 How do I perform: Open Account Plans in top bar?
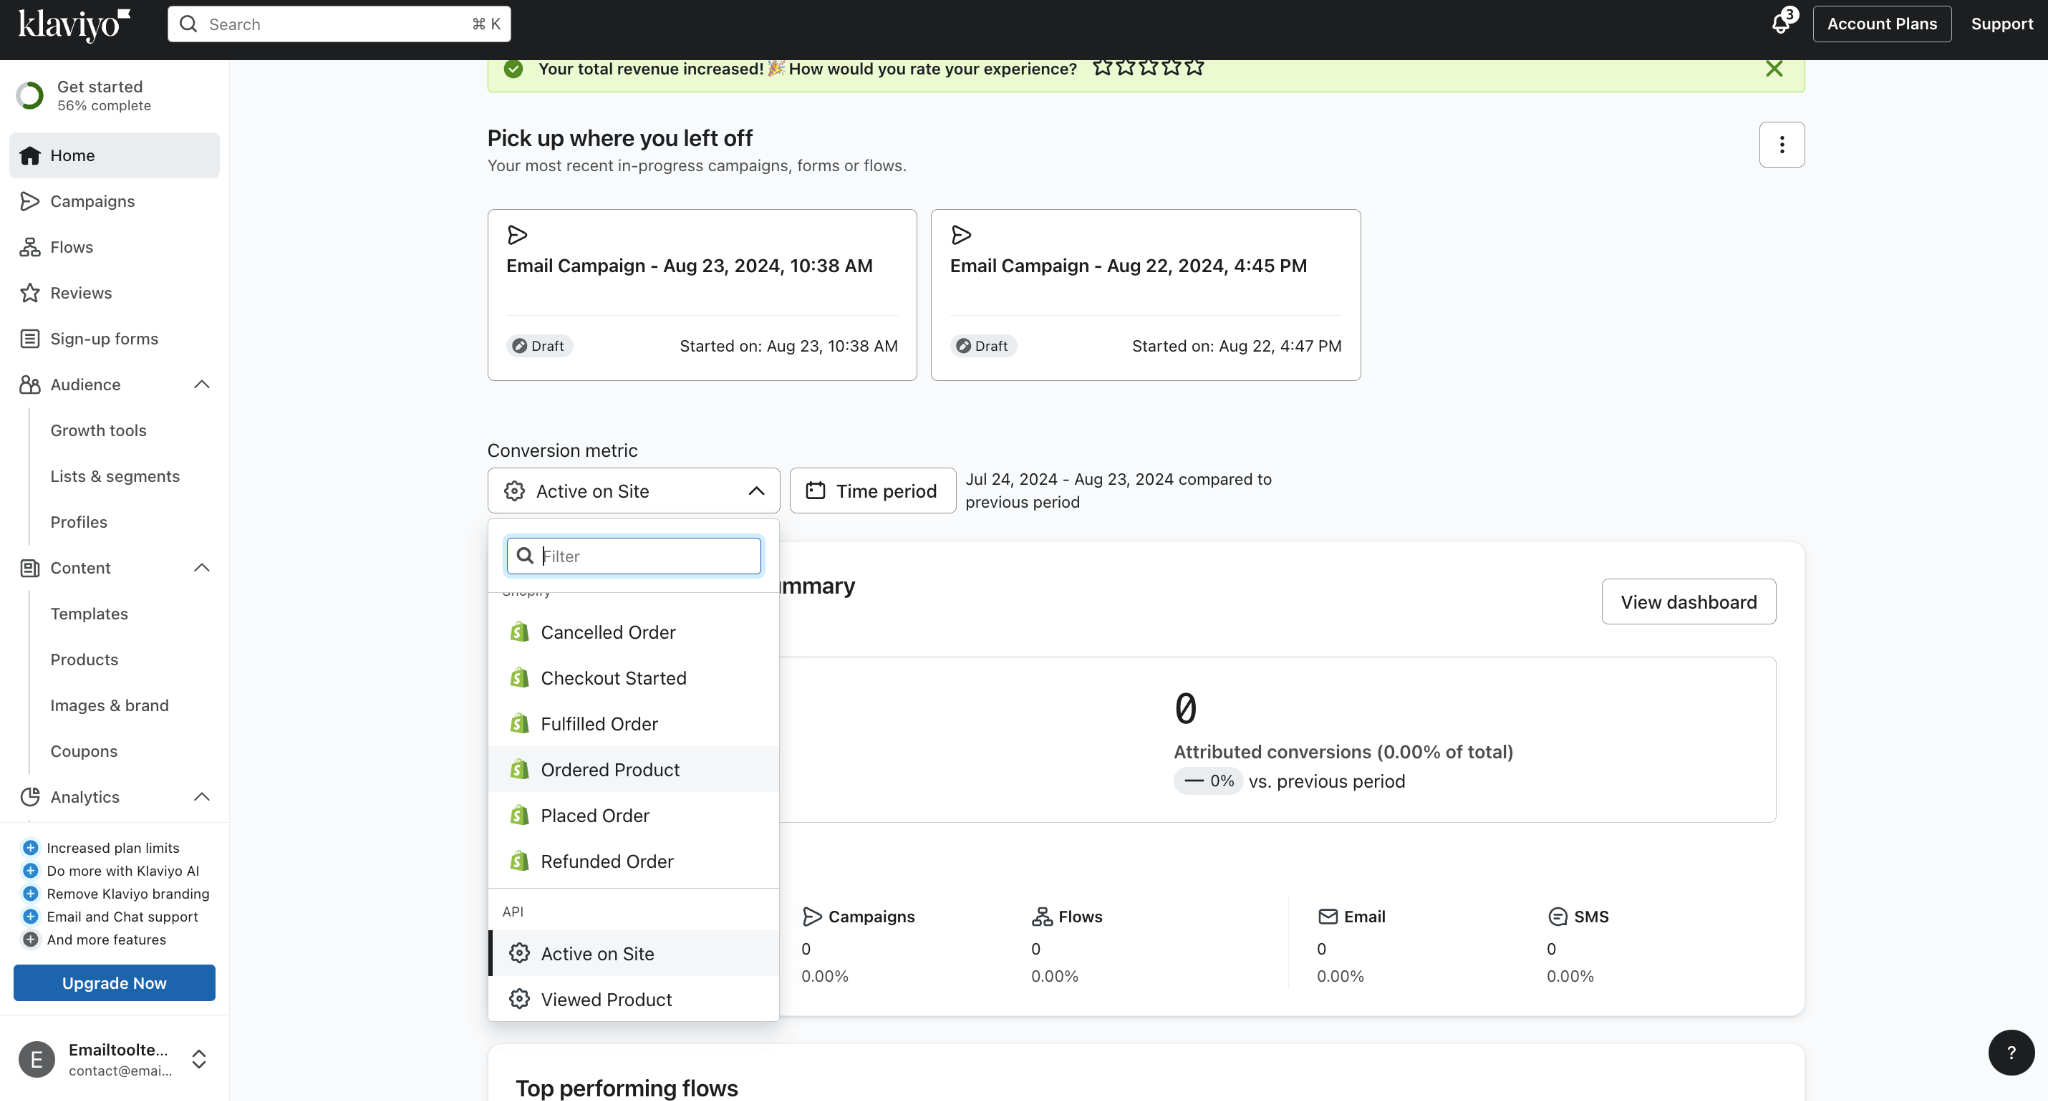pos(1882,24)
